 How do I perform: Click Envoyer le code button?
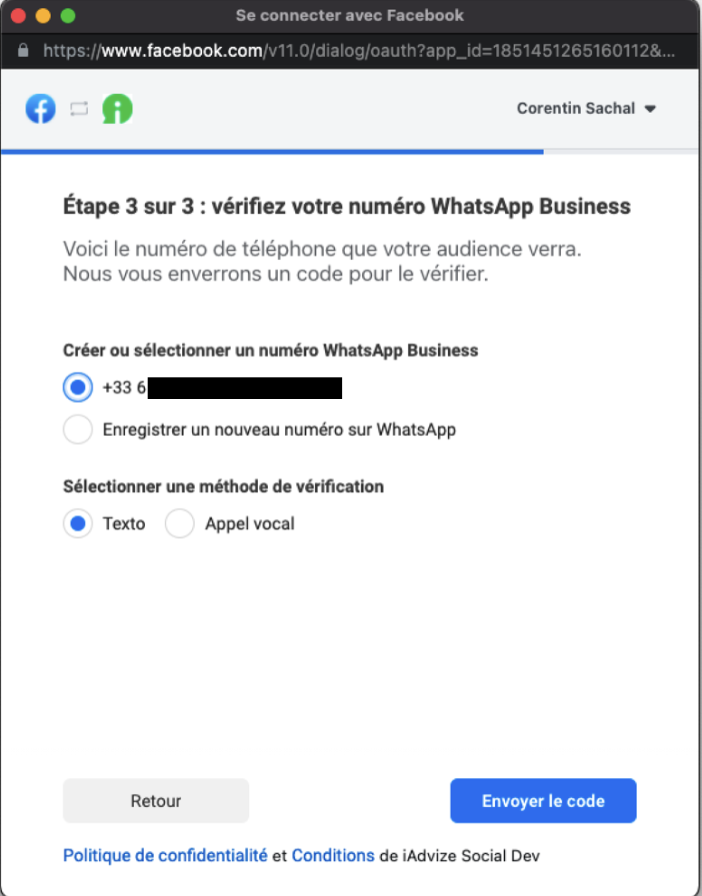(x=543, y=801)
